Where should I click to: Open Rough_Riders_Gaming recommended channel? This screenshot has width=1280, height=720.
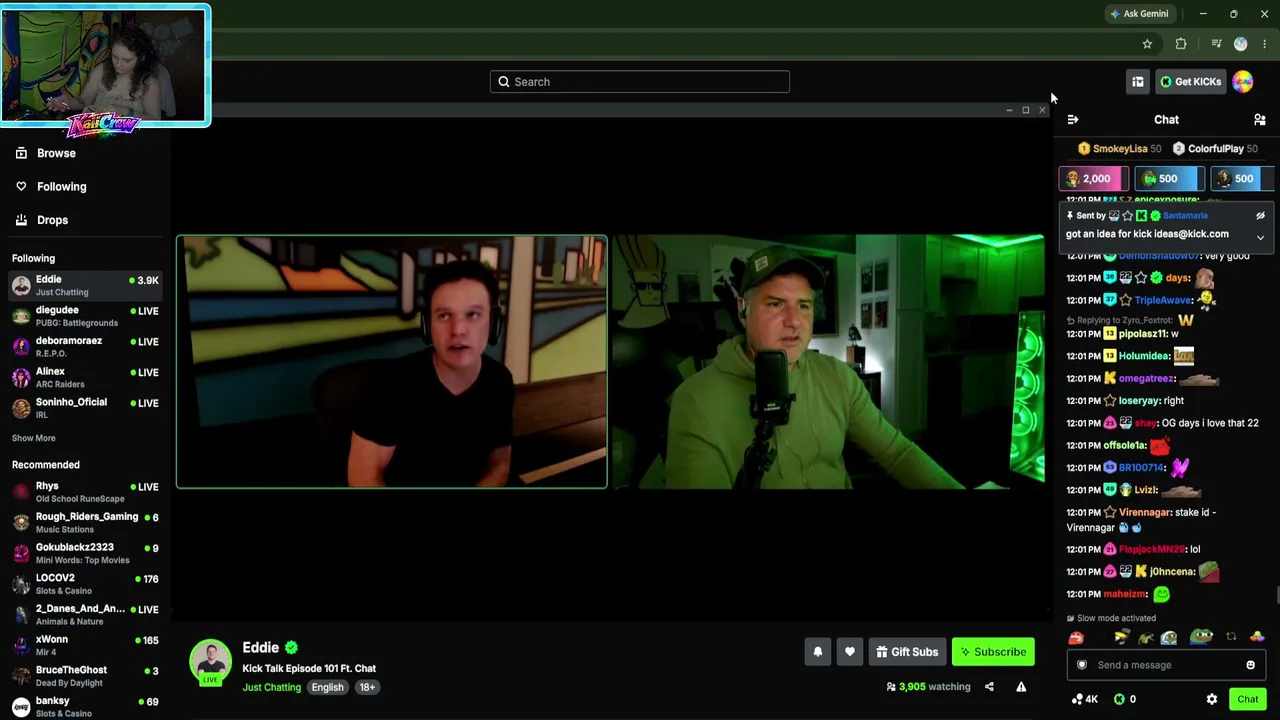[x=85, y=522]
